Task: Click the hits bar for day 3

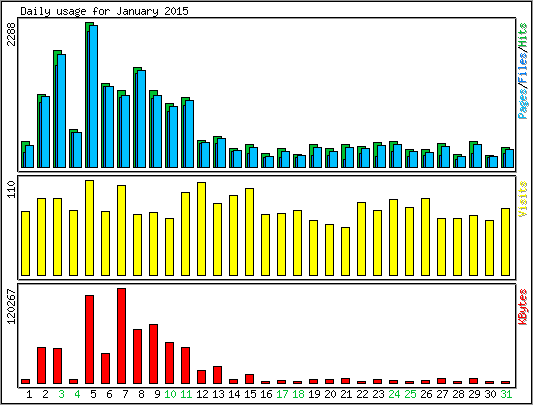Action: point(57,109)
